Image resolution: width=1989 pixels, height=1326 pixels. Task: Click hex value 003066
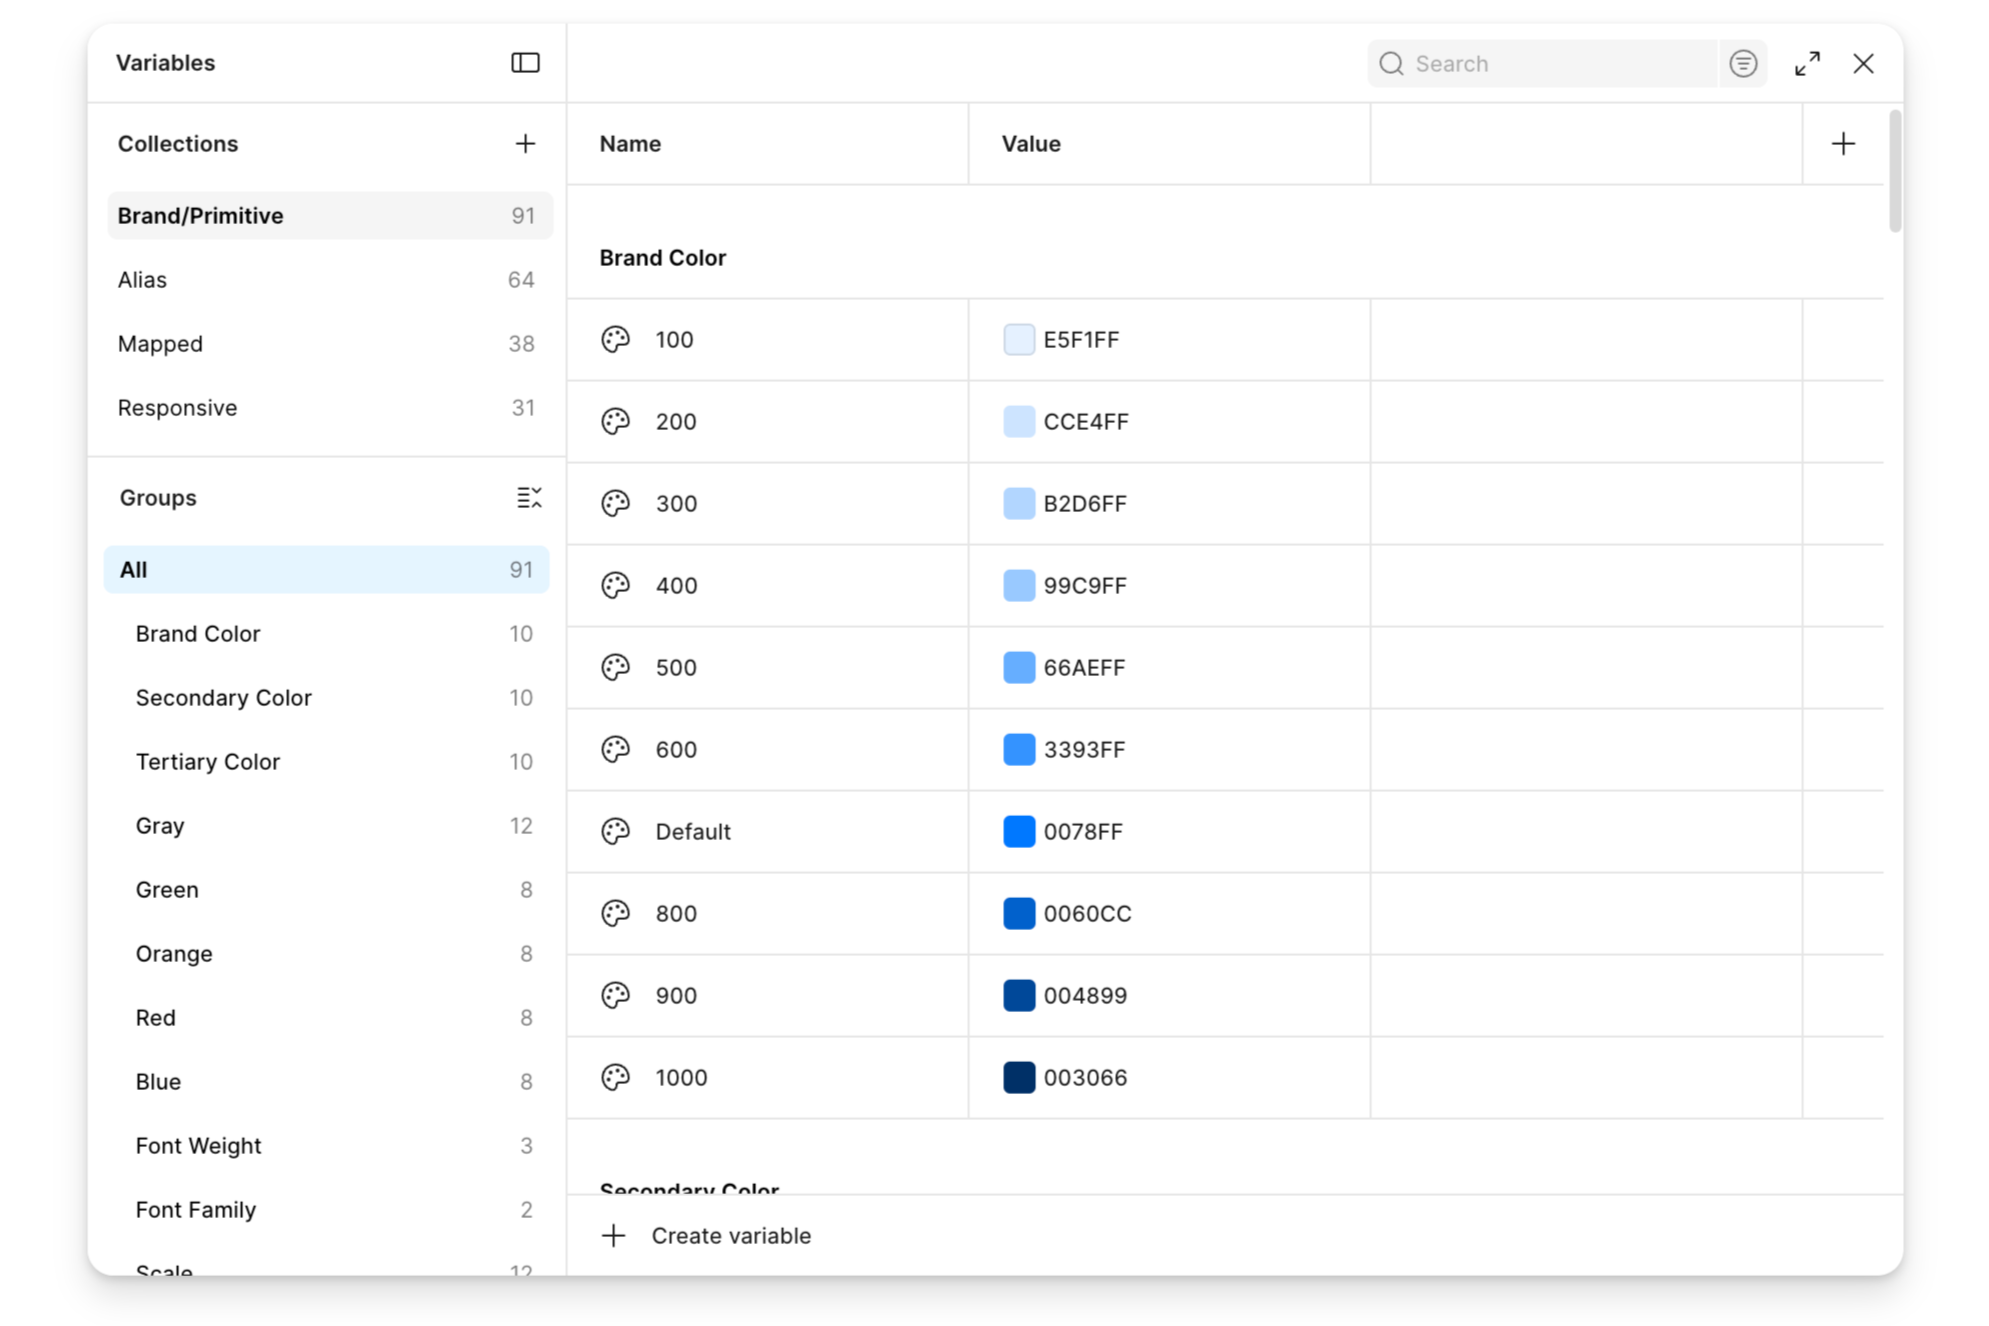(x=1085, y=1077)
